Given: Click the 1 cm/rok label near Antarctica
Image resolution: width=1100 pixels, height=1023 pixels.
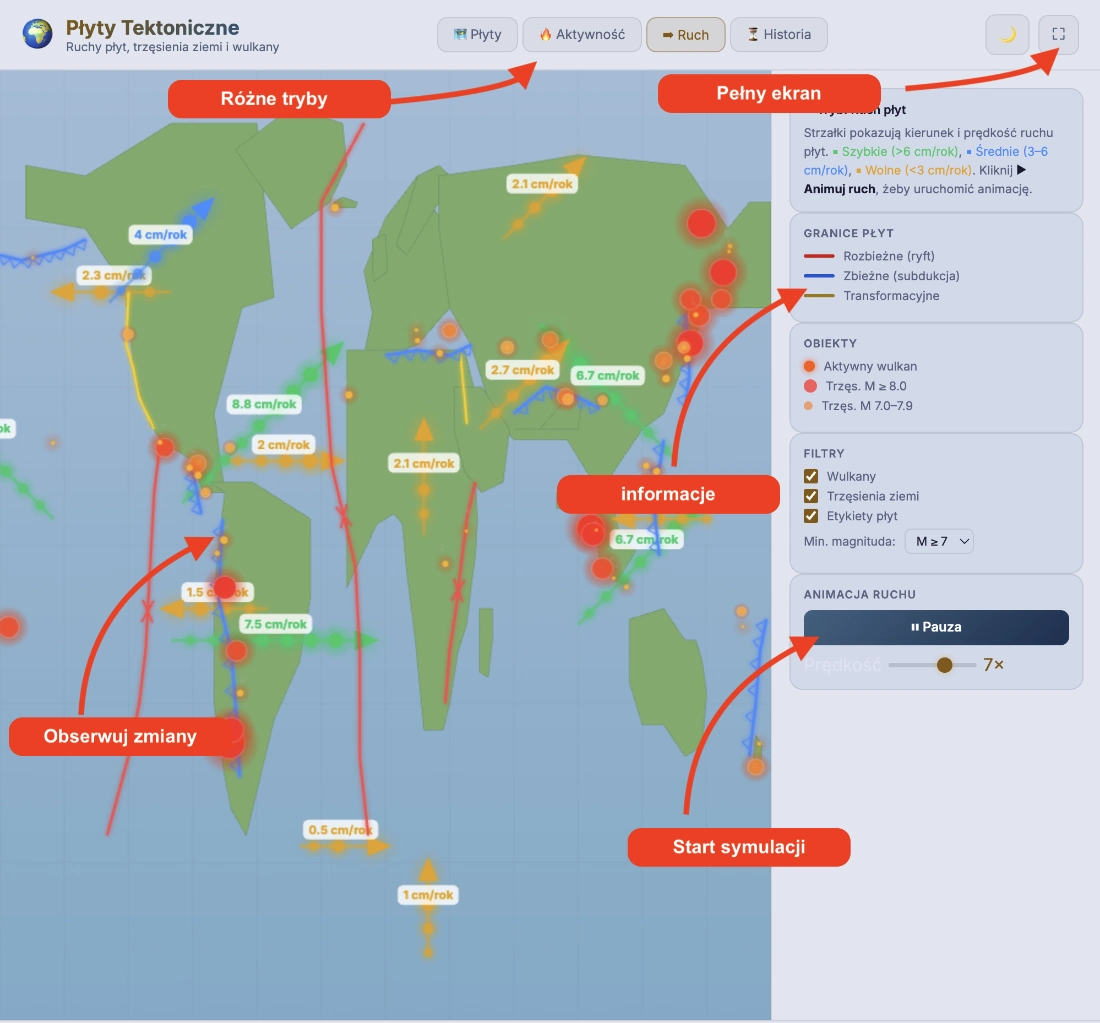Looking at the screenshot, I should click(428, 895).
